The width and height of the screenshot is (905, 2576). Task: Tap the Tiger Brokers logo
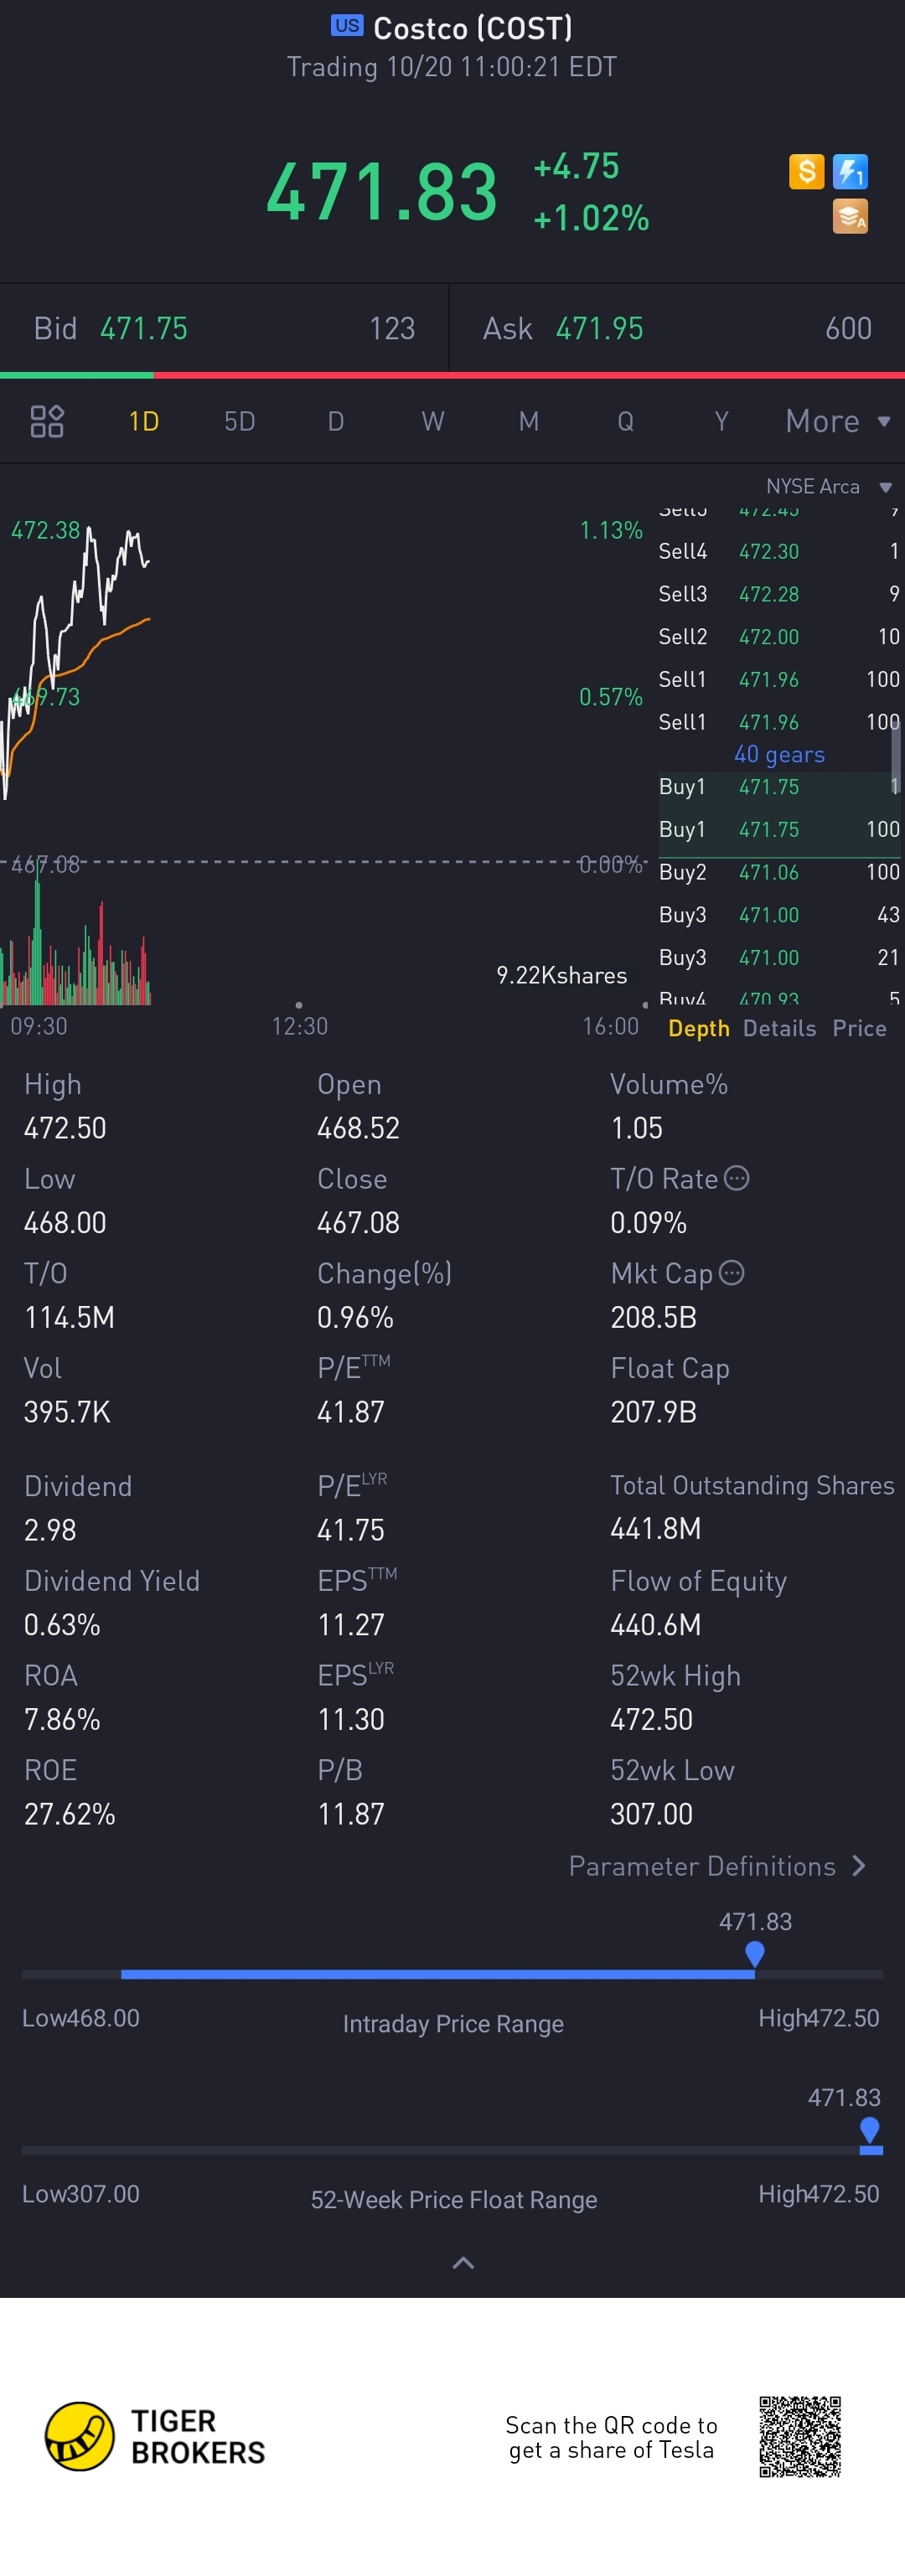point(155,2436)
